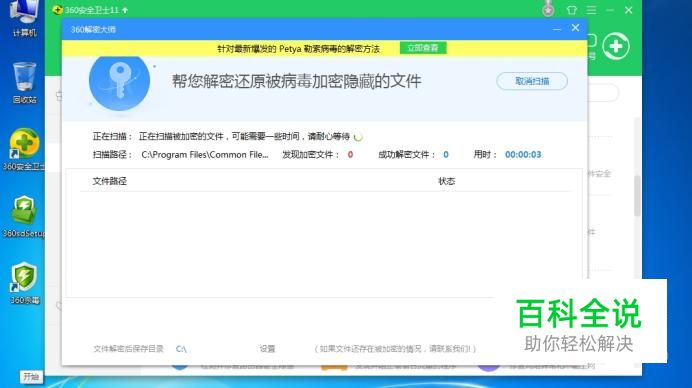Click the Windows 开始 start button
This screenshot has width=692, height=388.
pyautogui.click(x=31, y=377)
